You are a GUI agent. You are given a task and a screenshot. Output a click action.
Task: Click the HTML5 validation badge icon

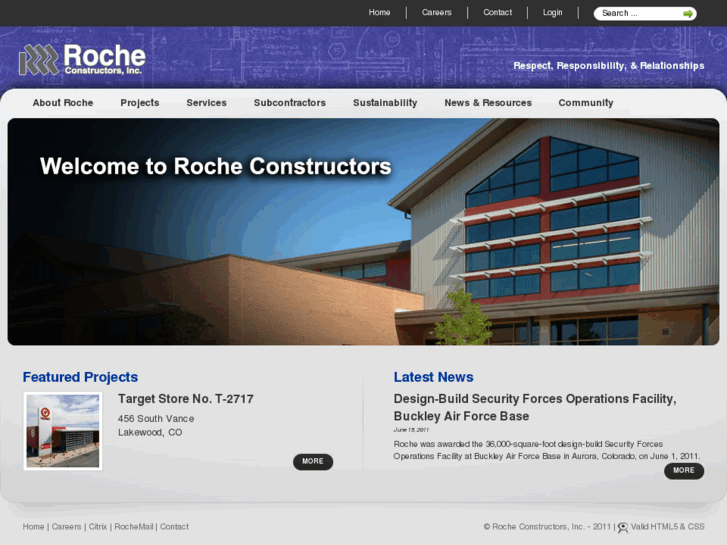coord(623,527)
